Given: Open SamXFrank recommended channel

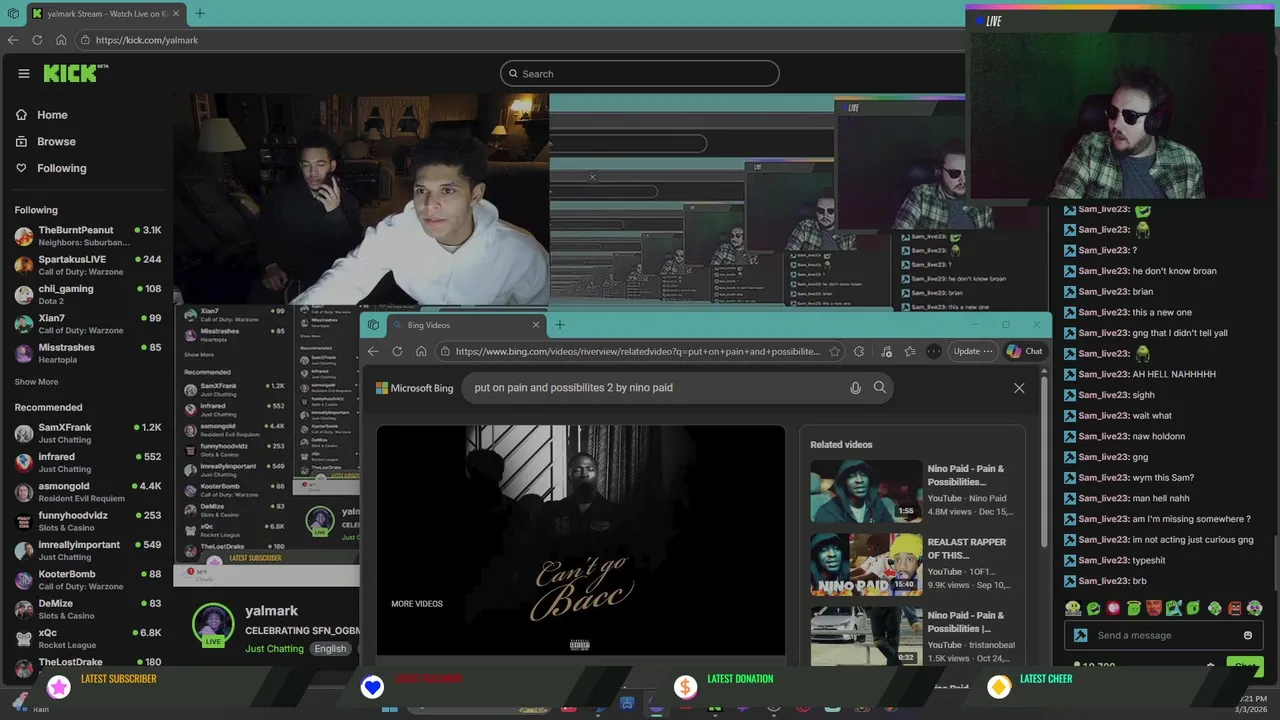Looking at the screenshot, I should (87, 433).
